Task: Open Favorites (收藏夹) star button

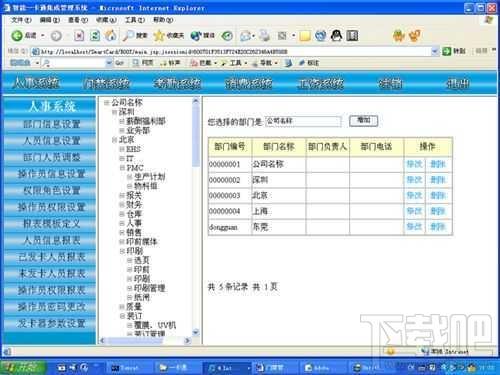Action: 169,35
